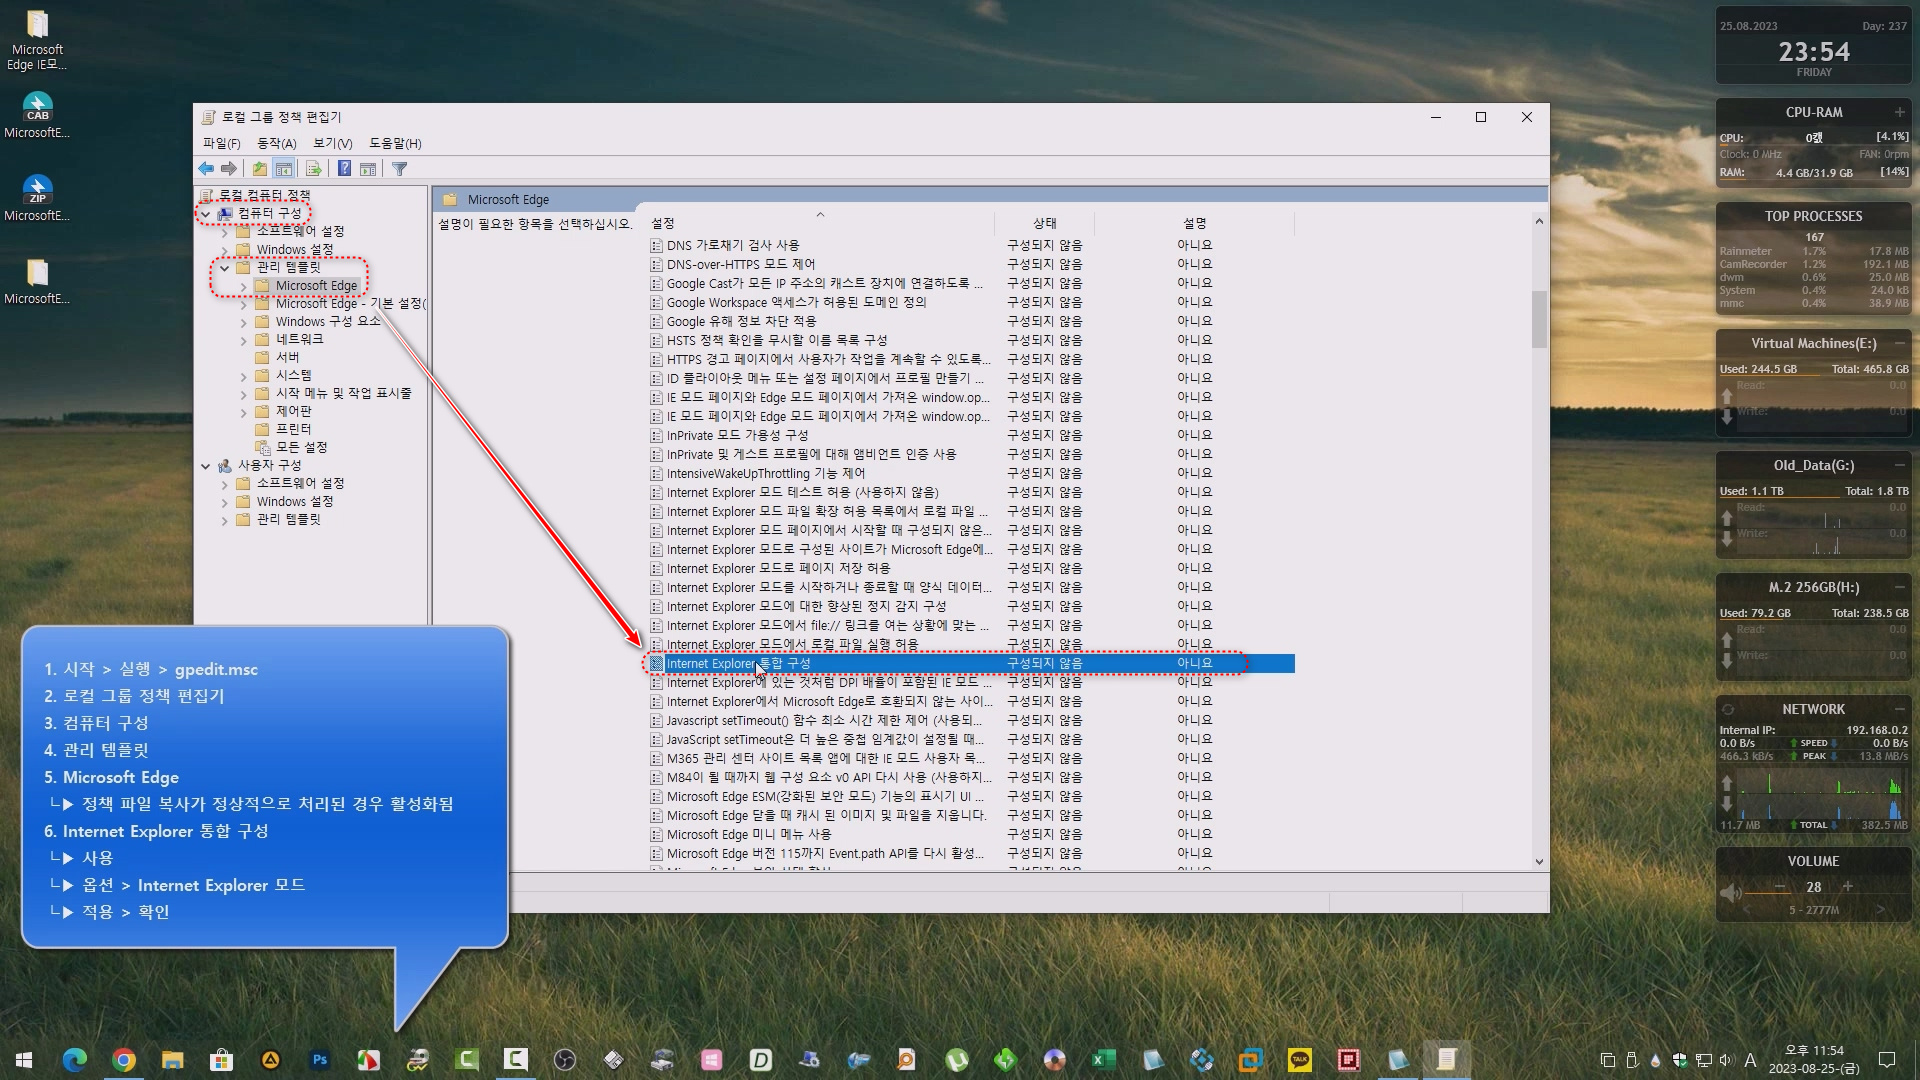Open Help via the blue question-mark icon
Image resolution: width=1920 pixels, height=1080 pixels.
(x=344, y=169)
